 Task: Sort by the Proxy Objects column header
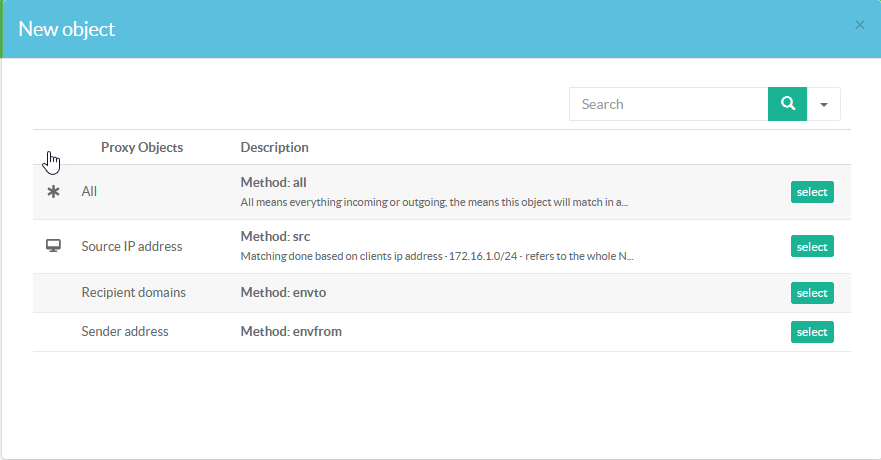pos(142,147)
